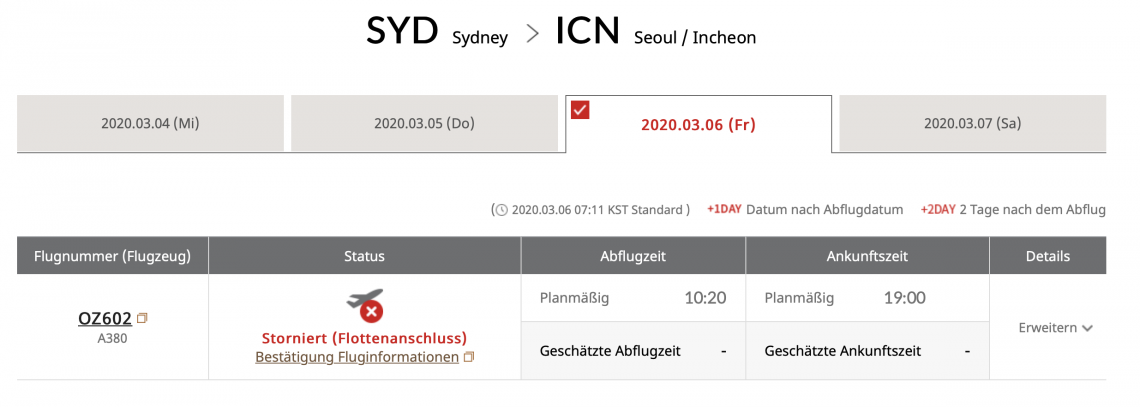Viewport: 1140px width, 407px height.
Task: Click the red checkmark on the selected date tab
Action: click(x=580, y=109)
